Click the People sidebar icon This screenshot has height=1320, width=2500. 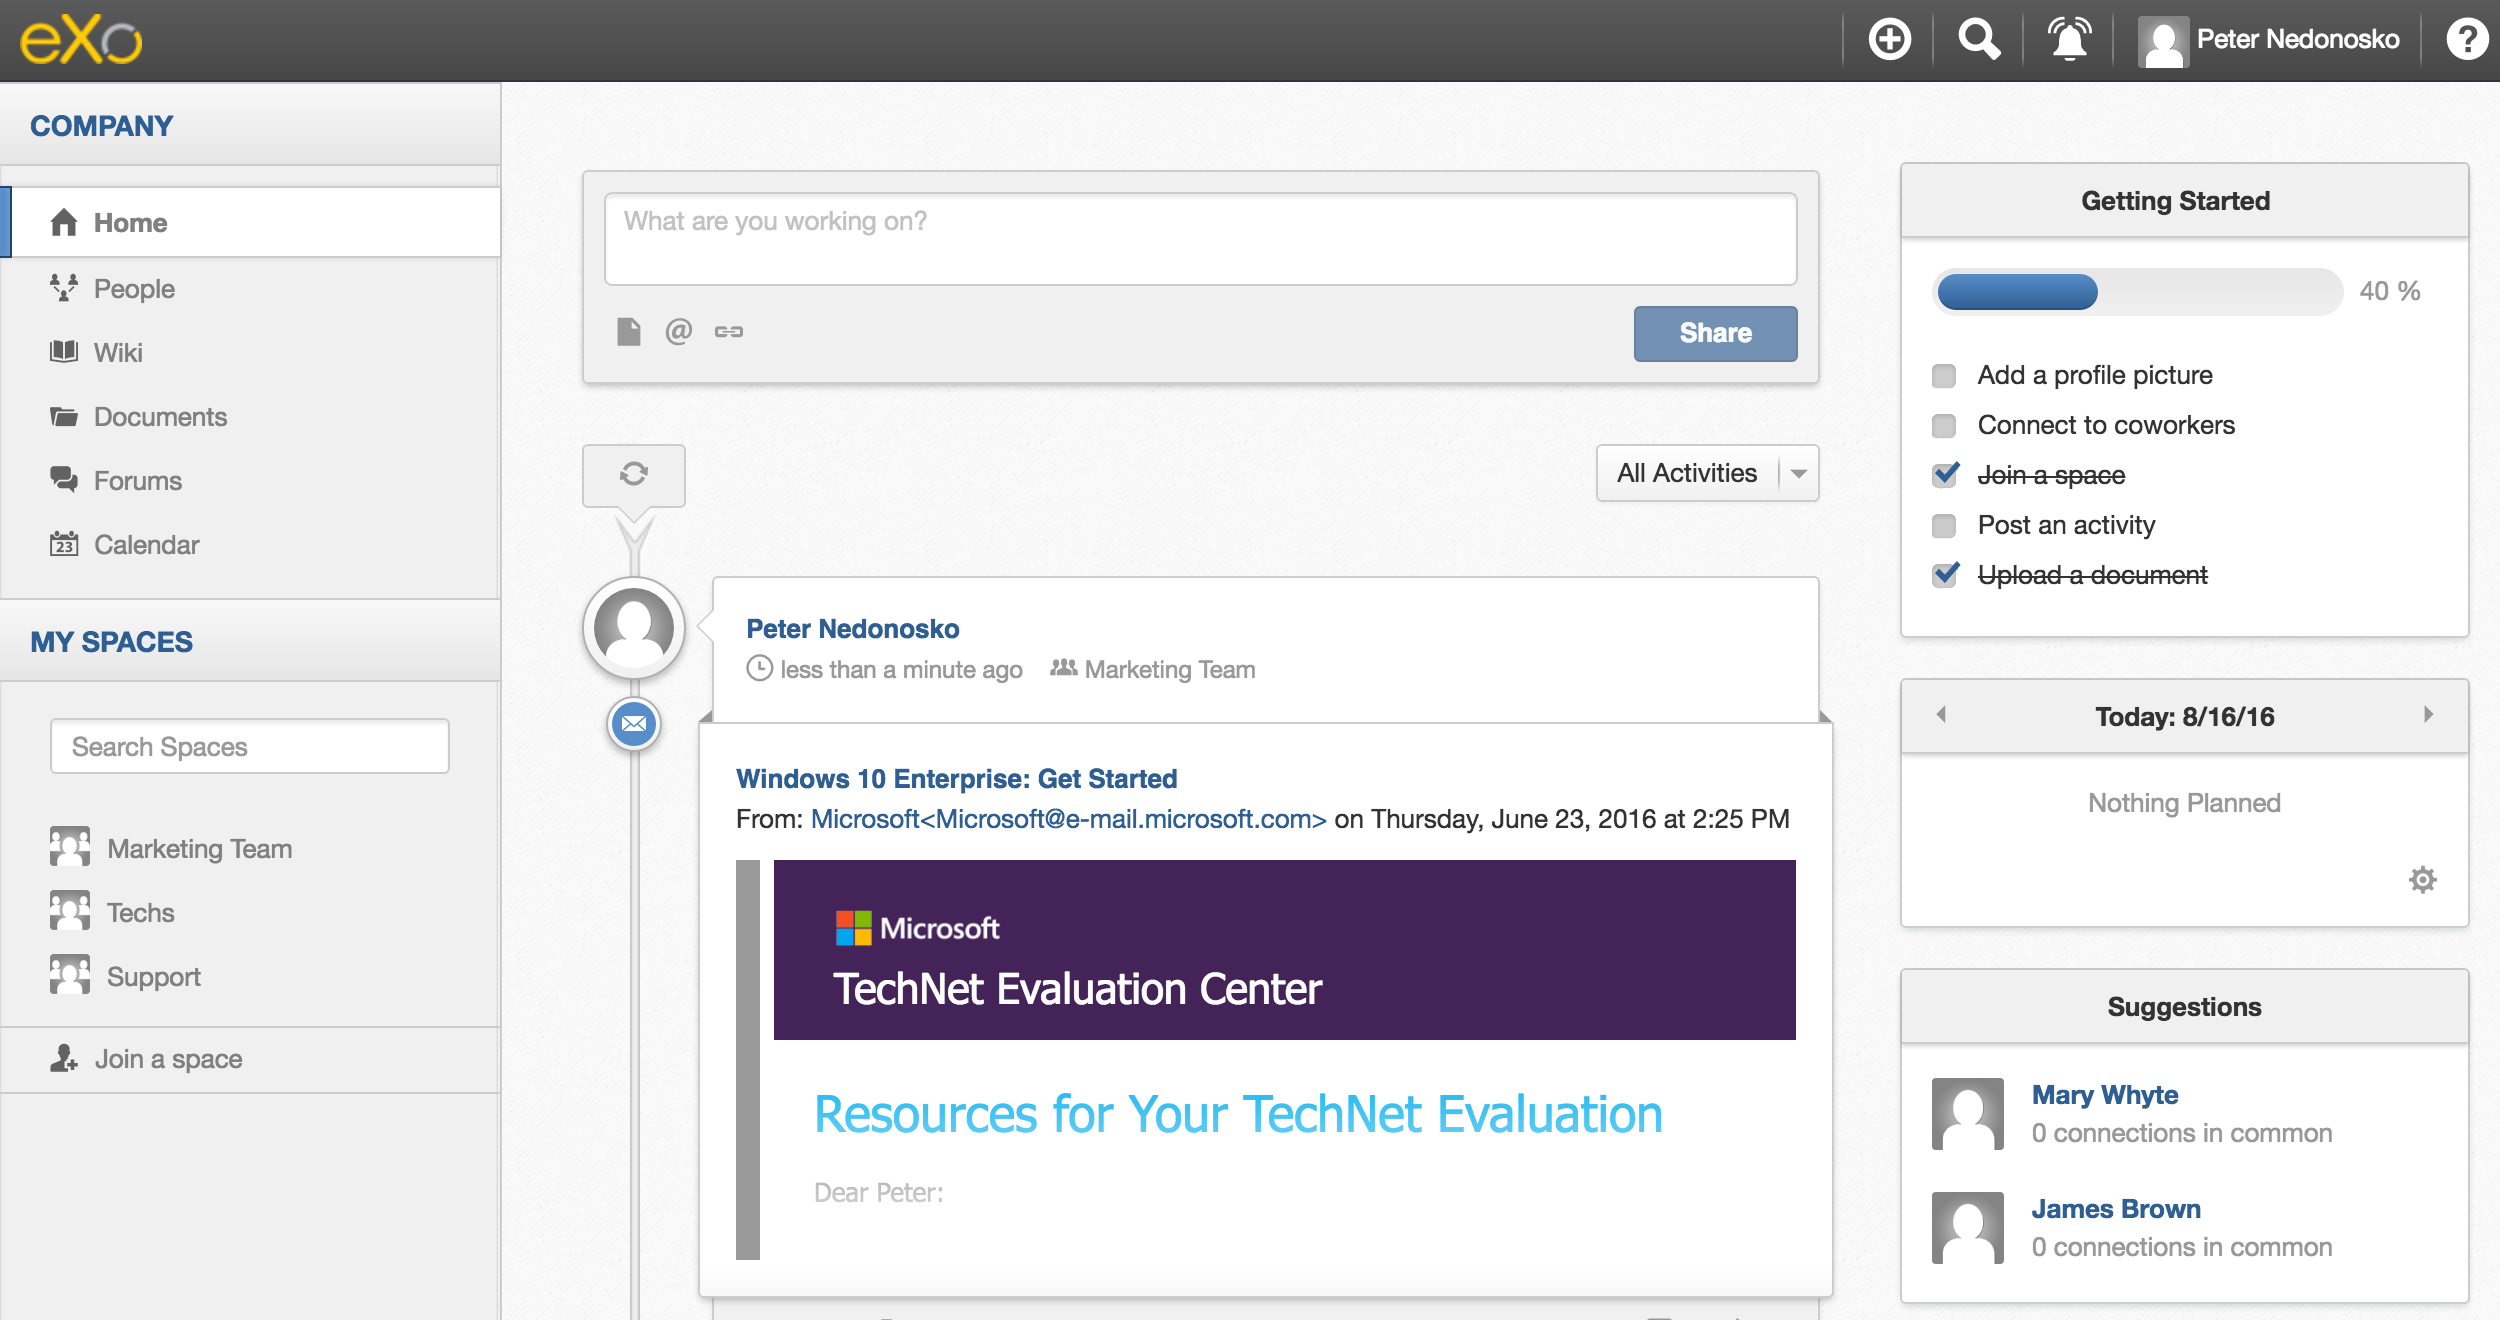coord(64,288)
